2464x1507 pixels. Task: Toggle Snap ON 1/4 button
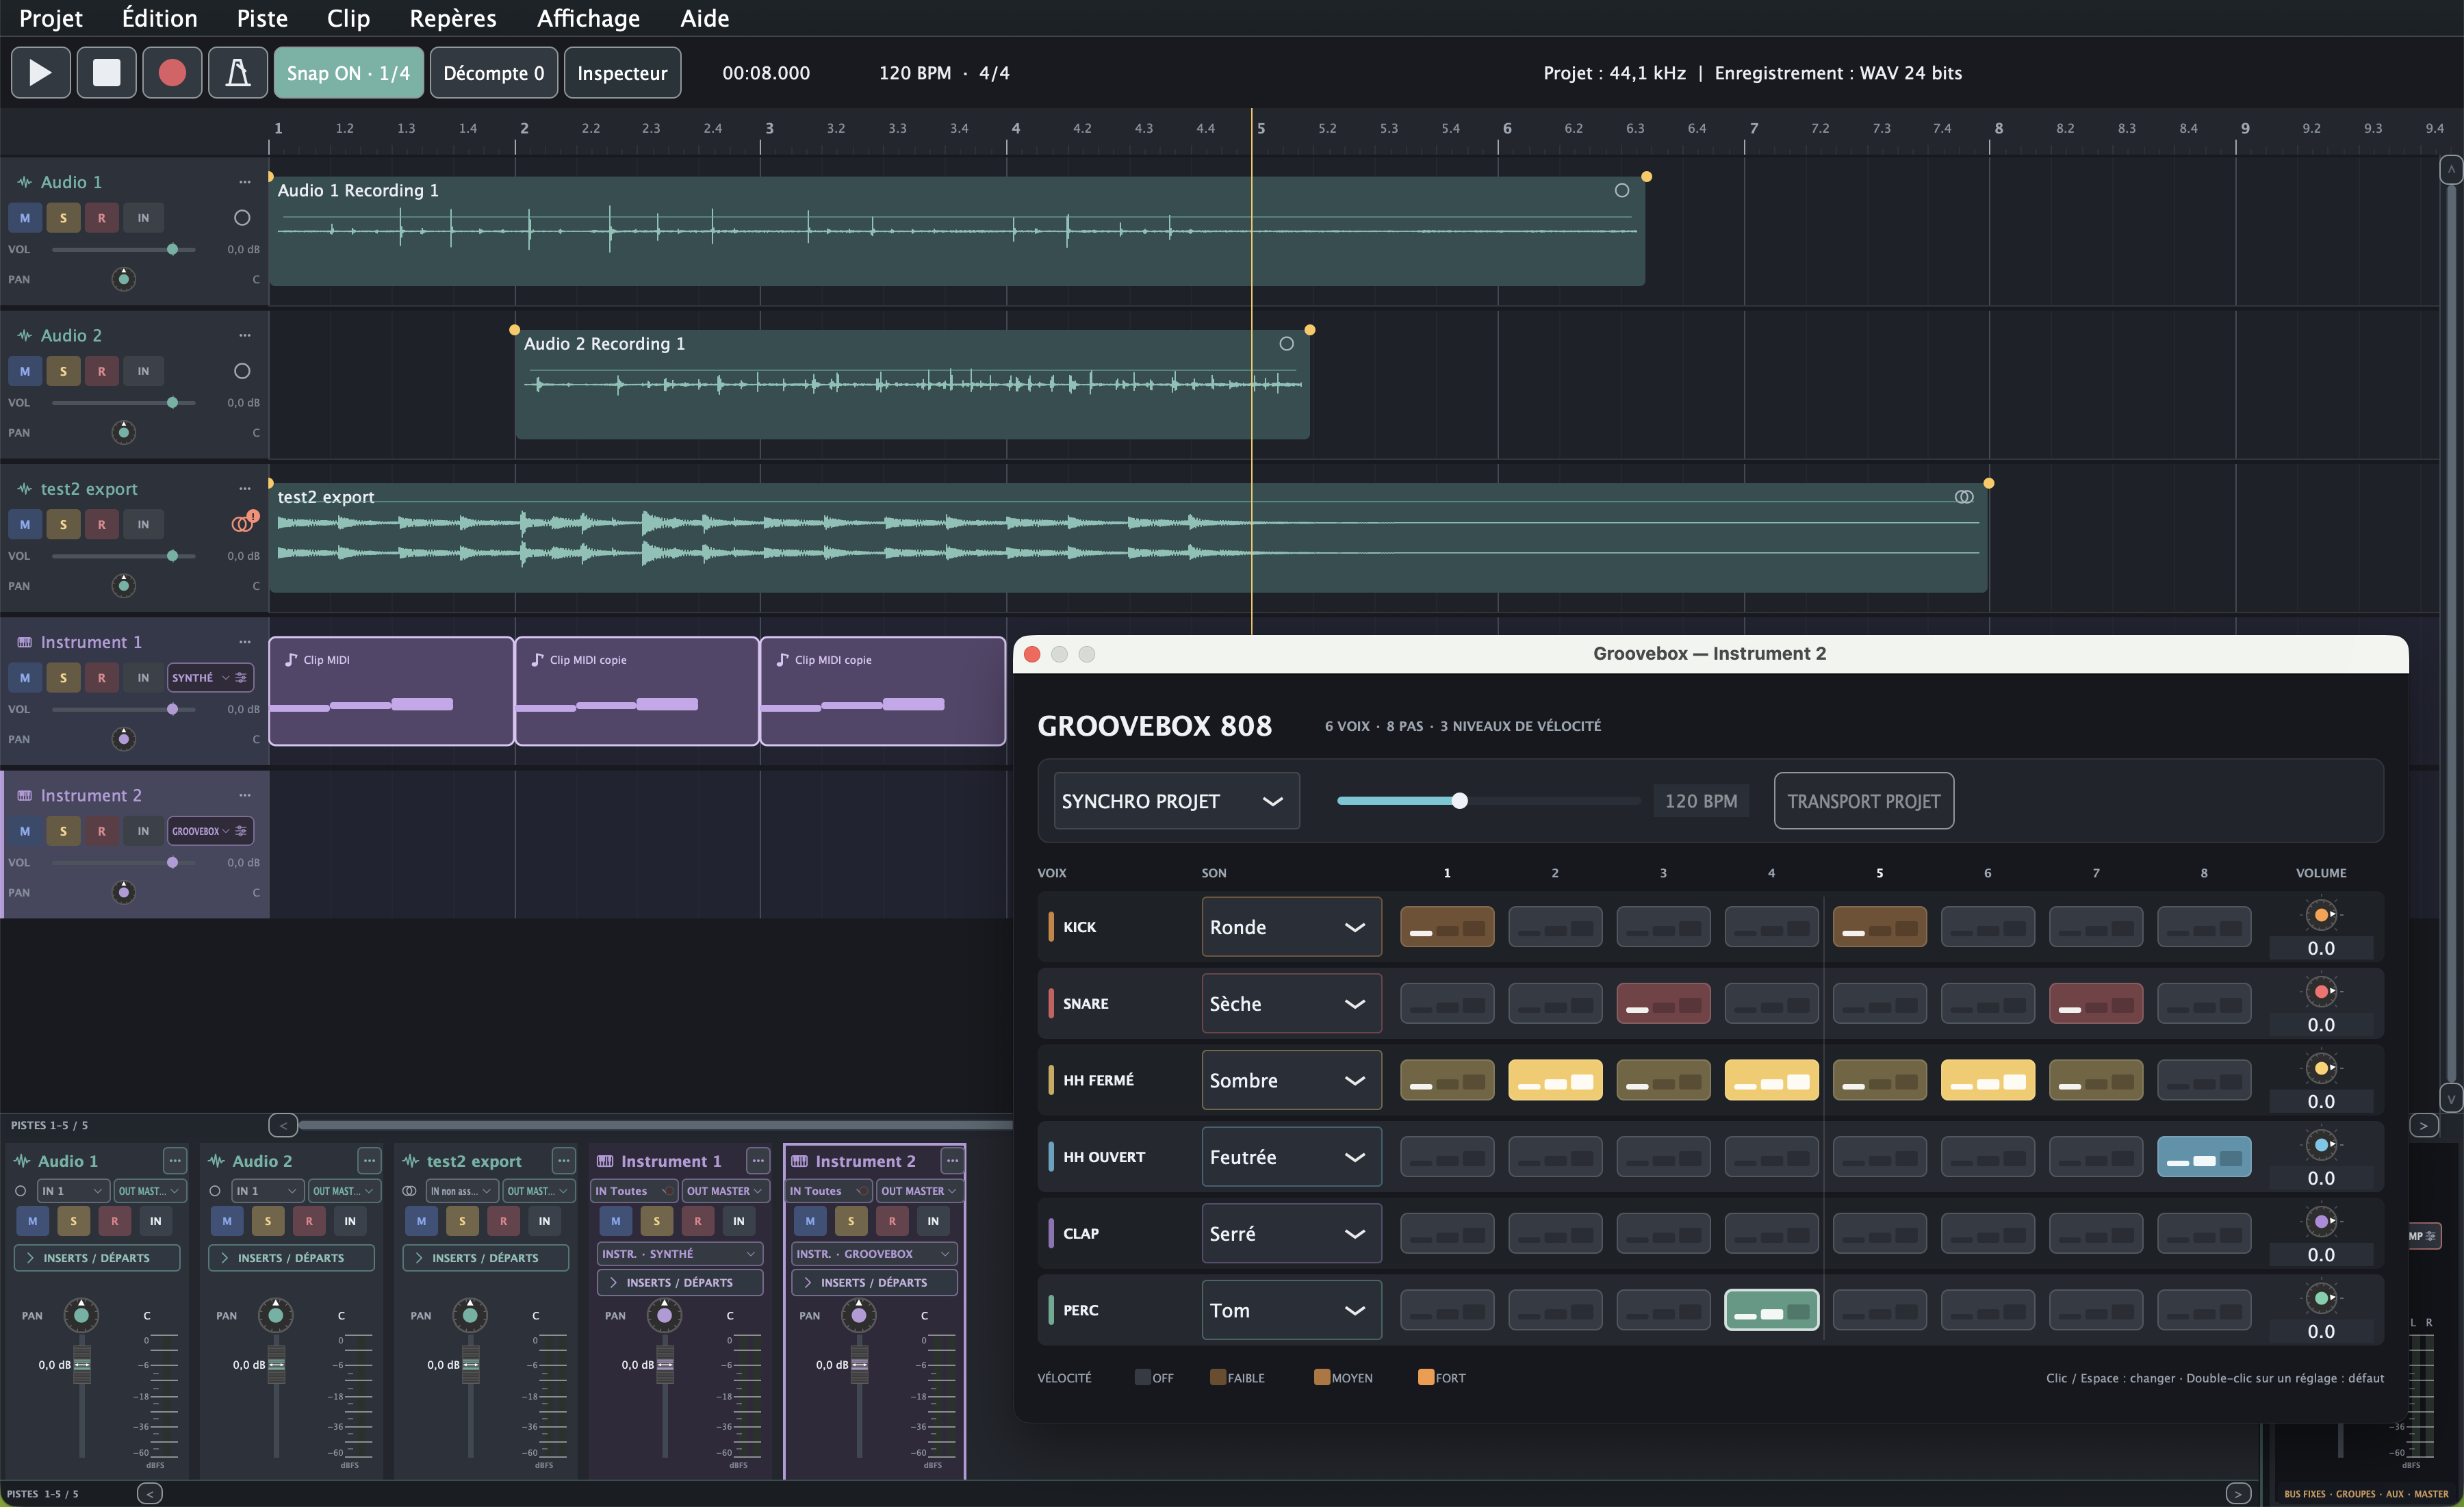click(348, 72)
